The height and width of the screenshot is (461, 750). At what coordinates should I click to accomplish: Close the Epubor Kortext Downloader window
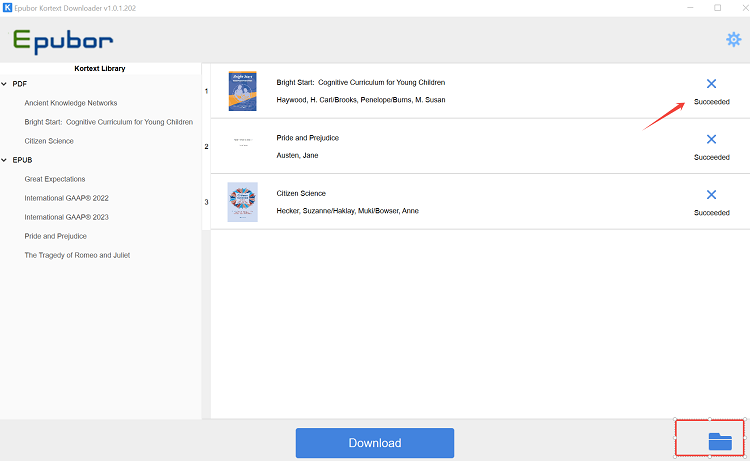tap(745, 8)
